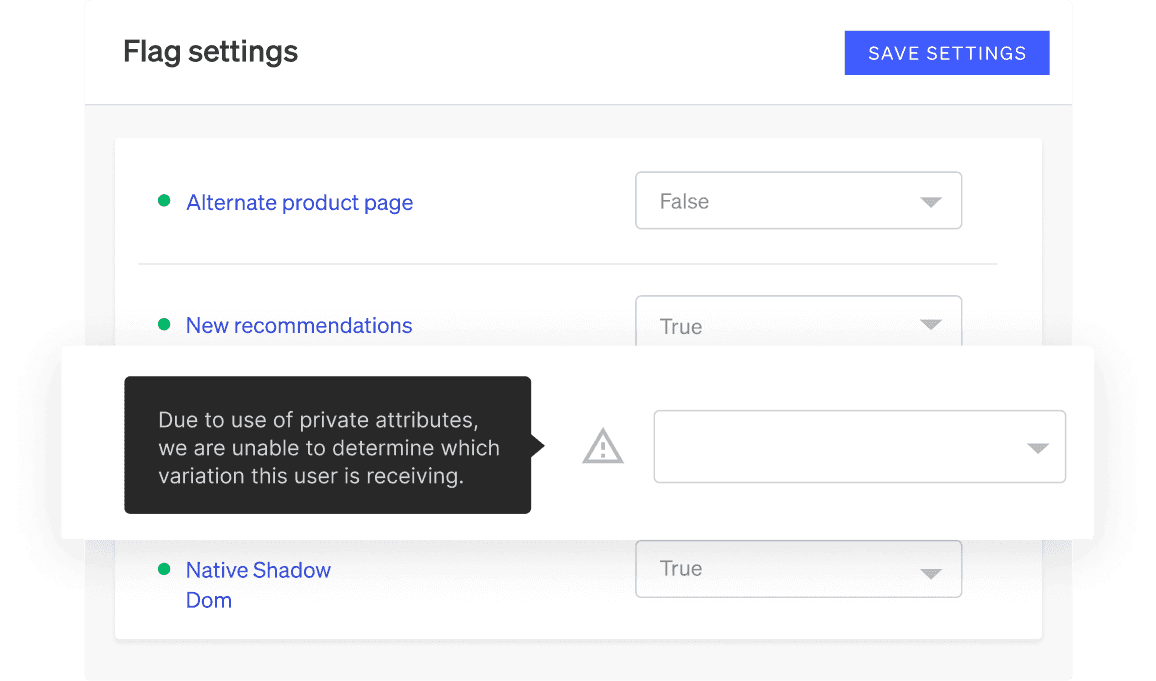Click the tooltip's pointer arrow tip
The height and width of the screenshot is (681, 1156).
click(x=541, y=446)
